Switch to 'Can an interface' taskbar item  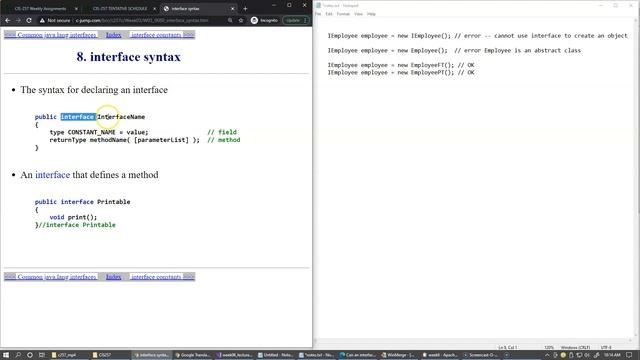(x=358, y=355)
